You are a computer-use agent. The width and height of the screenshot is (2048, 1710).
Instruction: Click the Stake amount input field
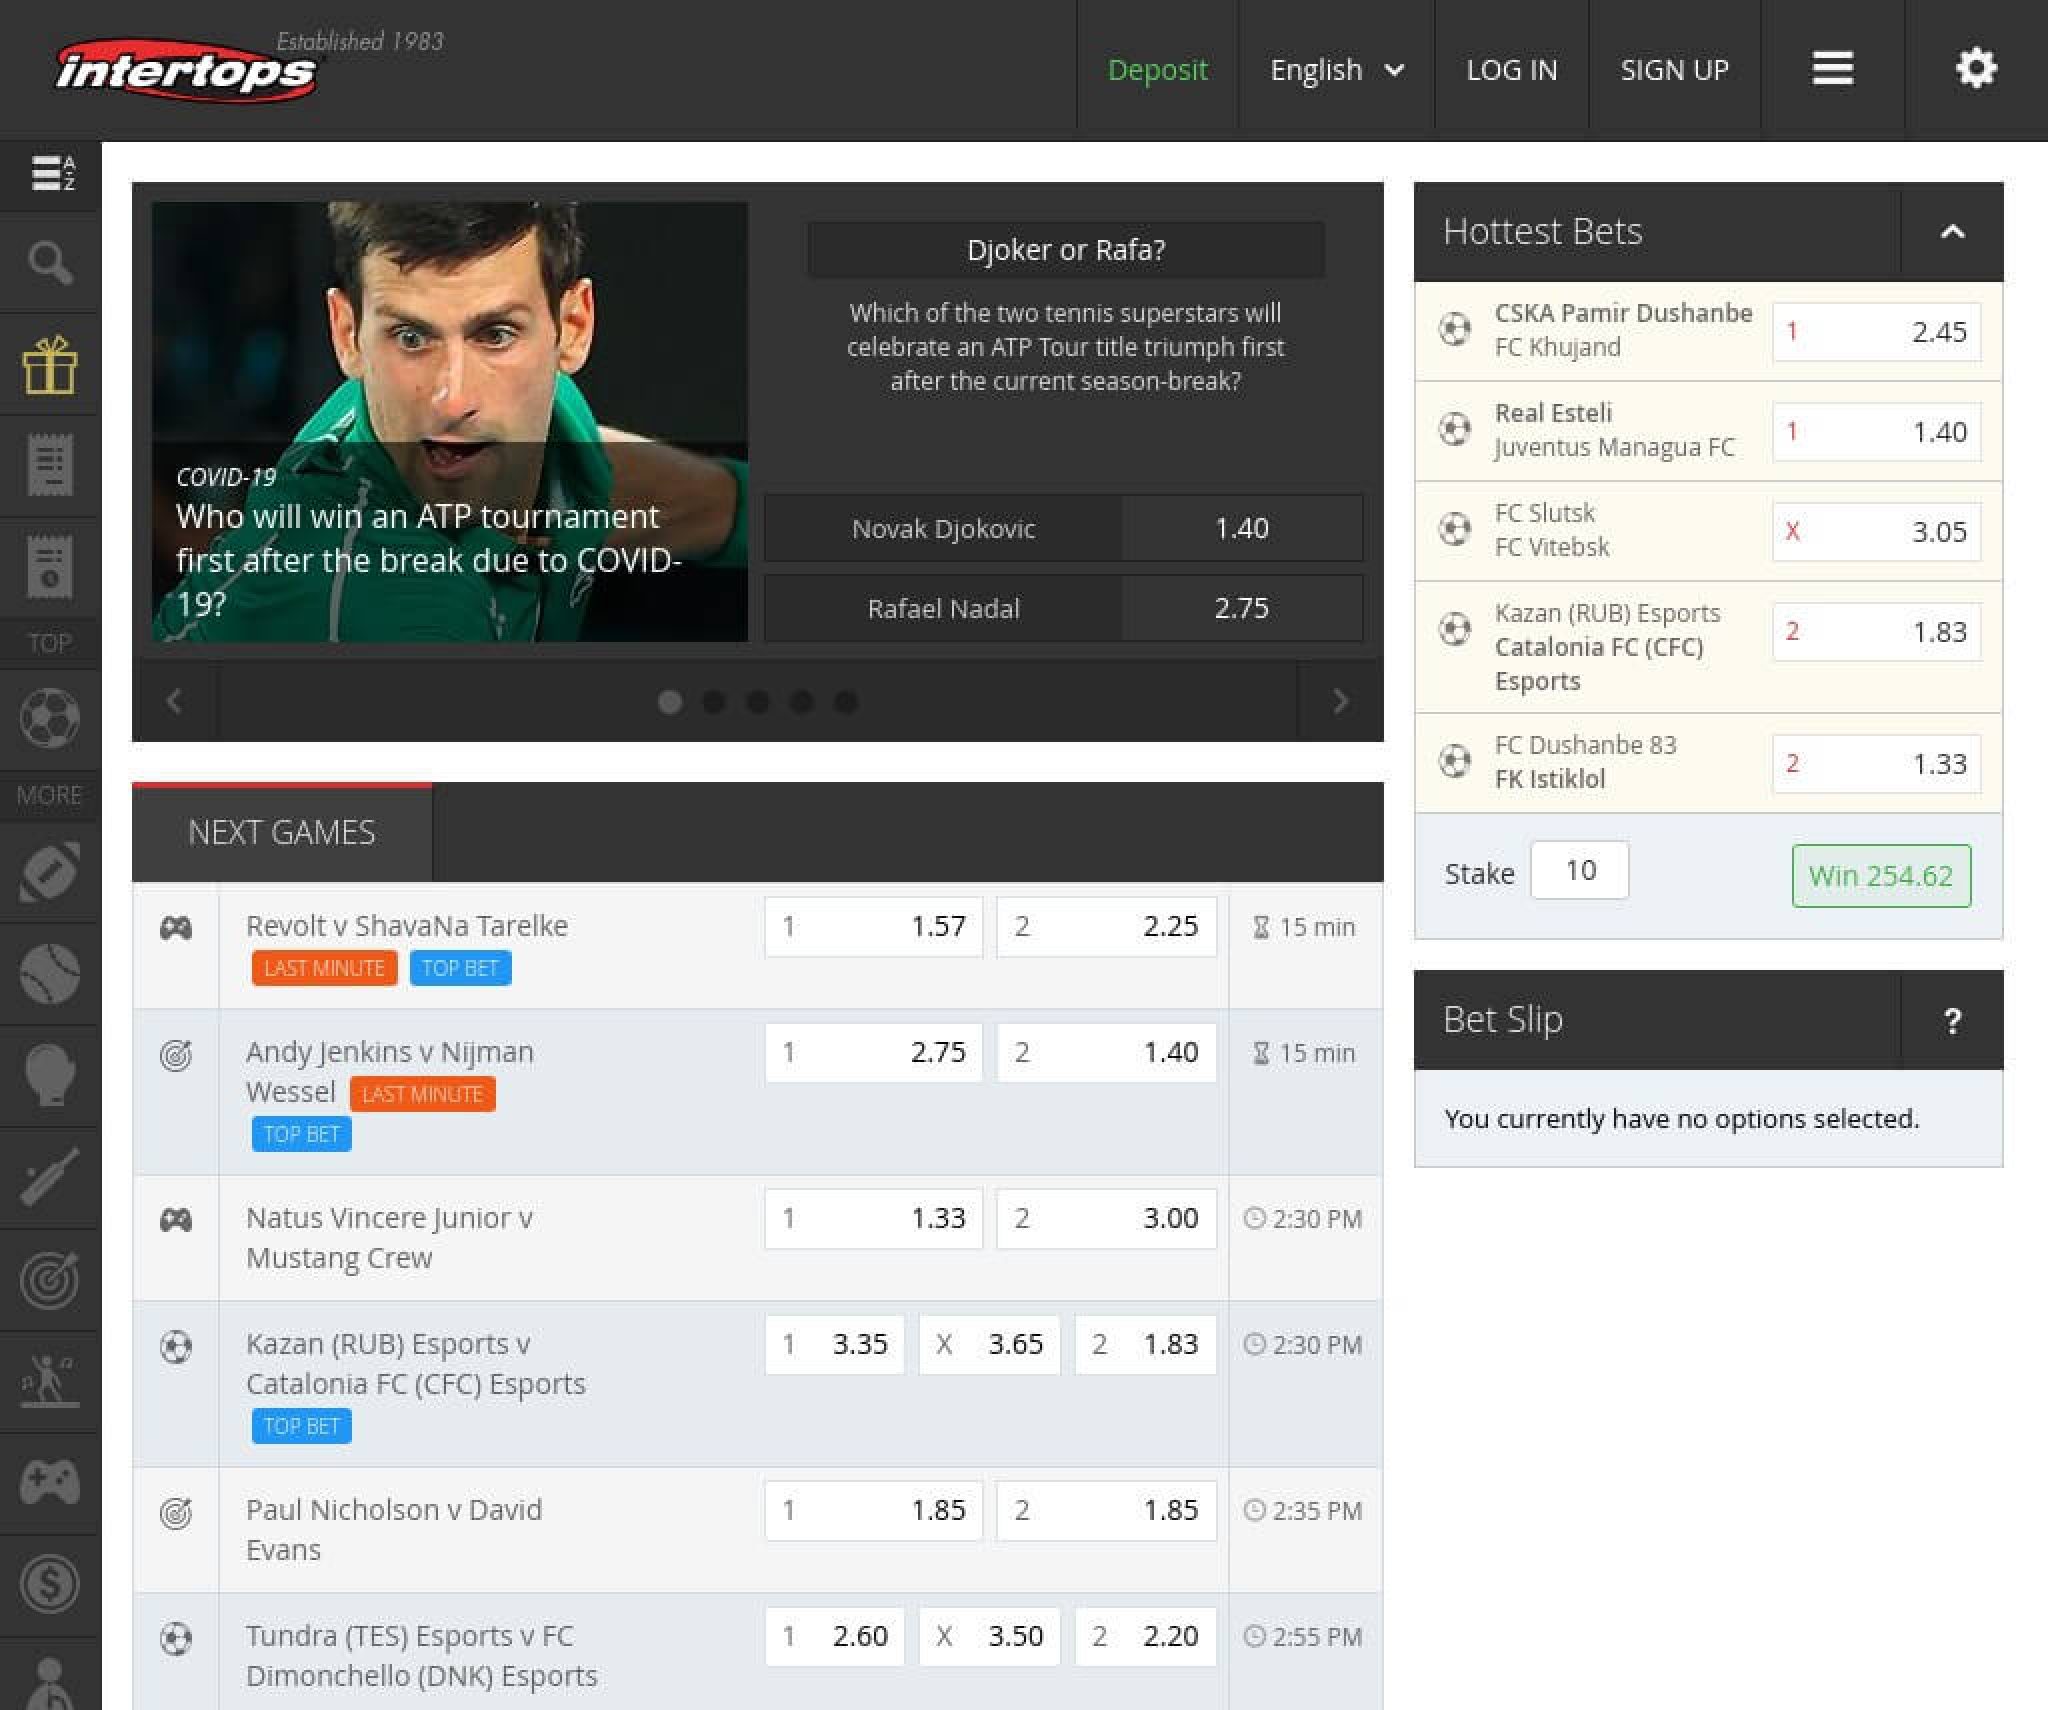click(x=1580, y=871)
